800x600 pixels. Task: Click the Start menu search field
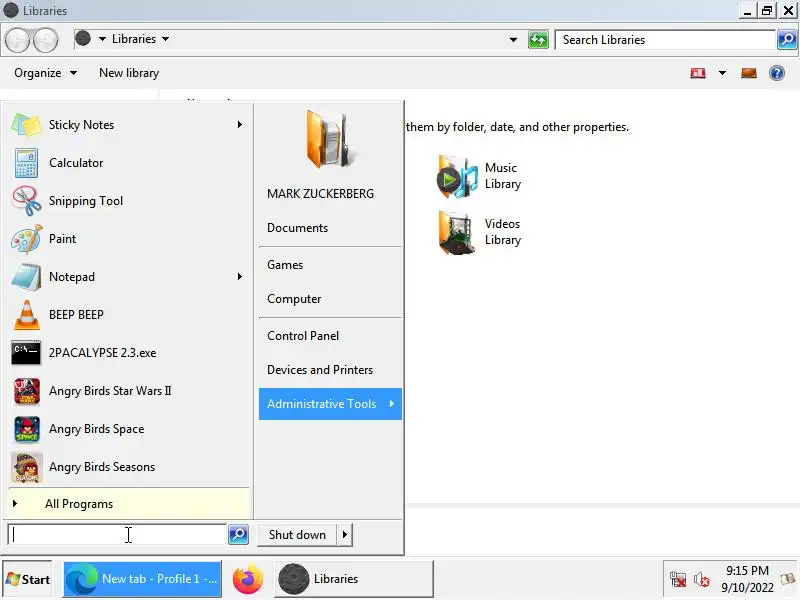tap(117, 535)
